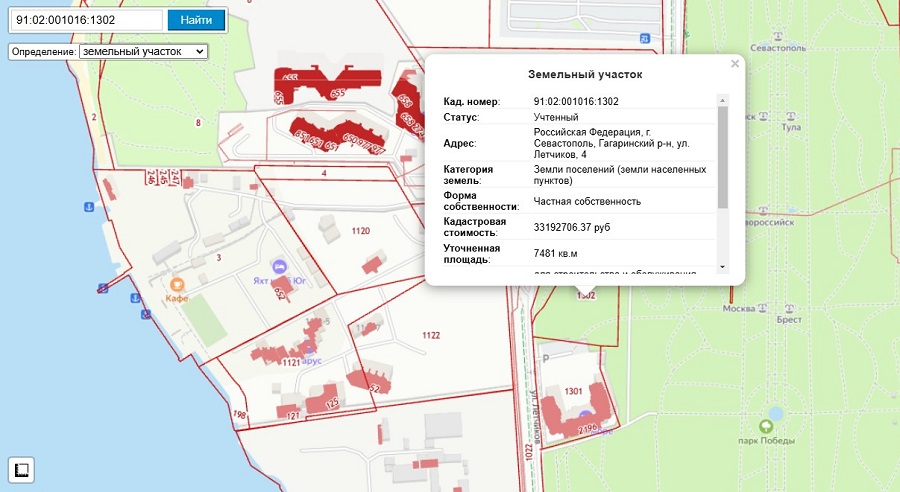This screenshot has height=492, width=900.
Task: Click the northernmost anchor icon on the coast
Action: pyautogui.click(x=88, y=206)
